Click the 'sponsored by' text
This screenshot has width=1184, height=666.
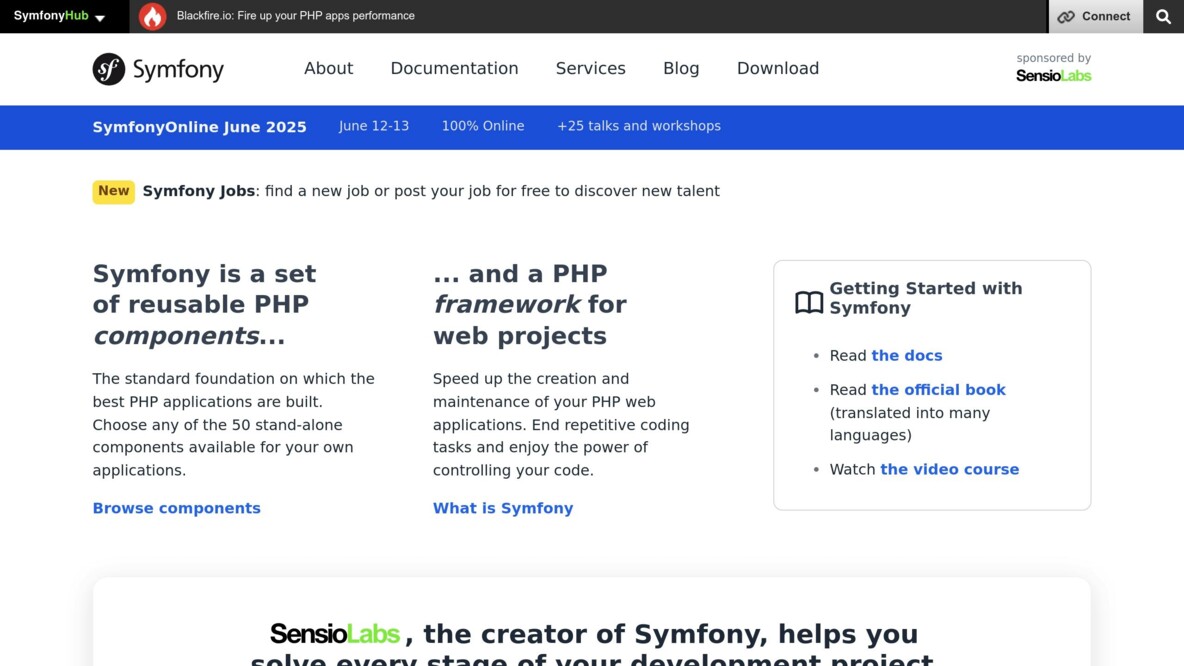tap(1053, 58)
